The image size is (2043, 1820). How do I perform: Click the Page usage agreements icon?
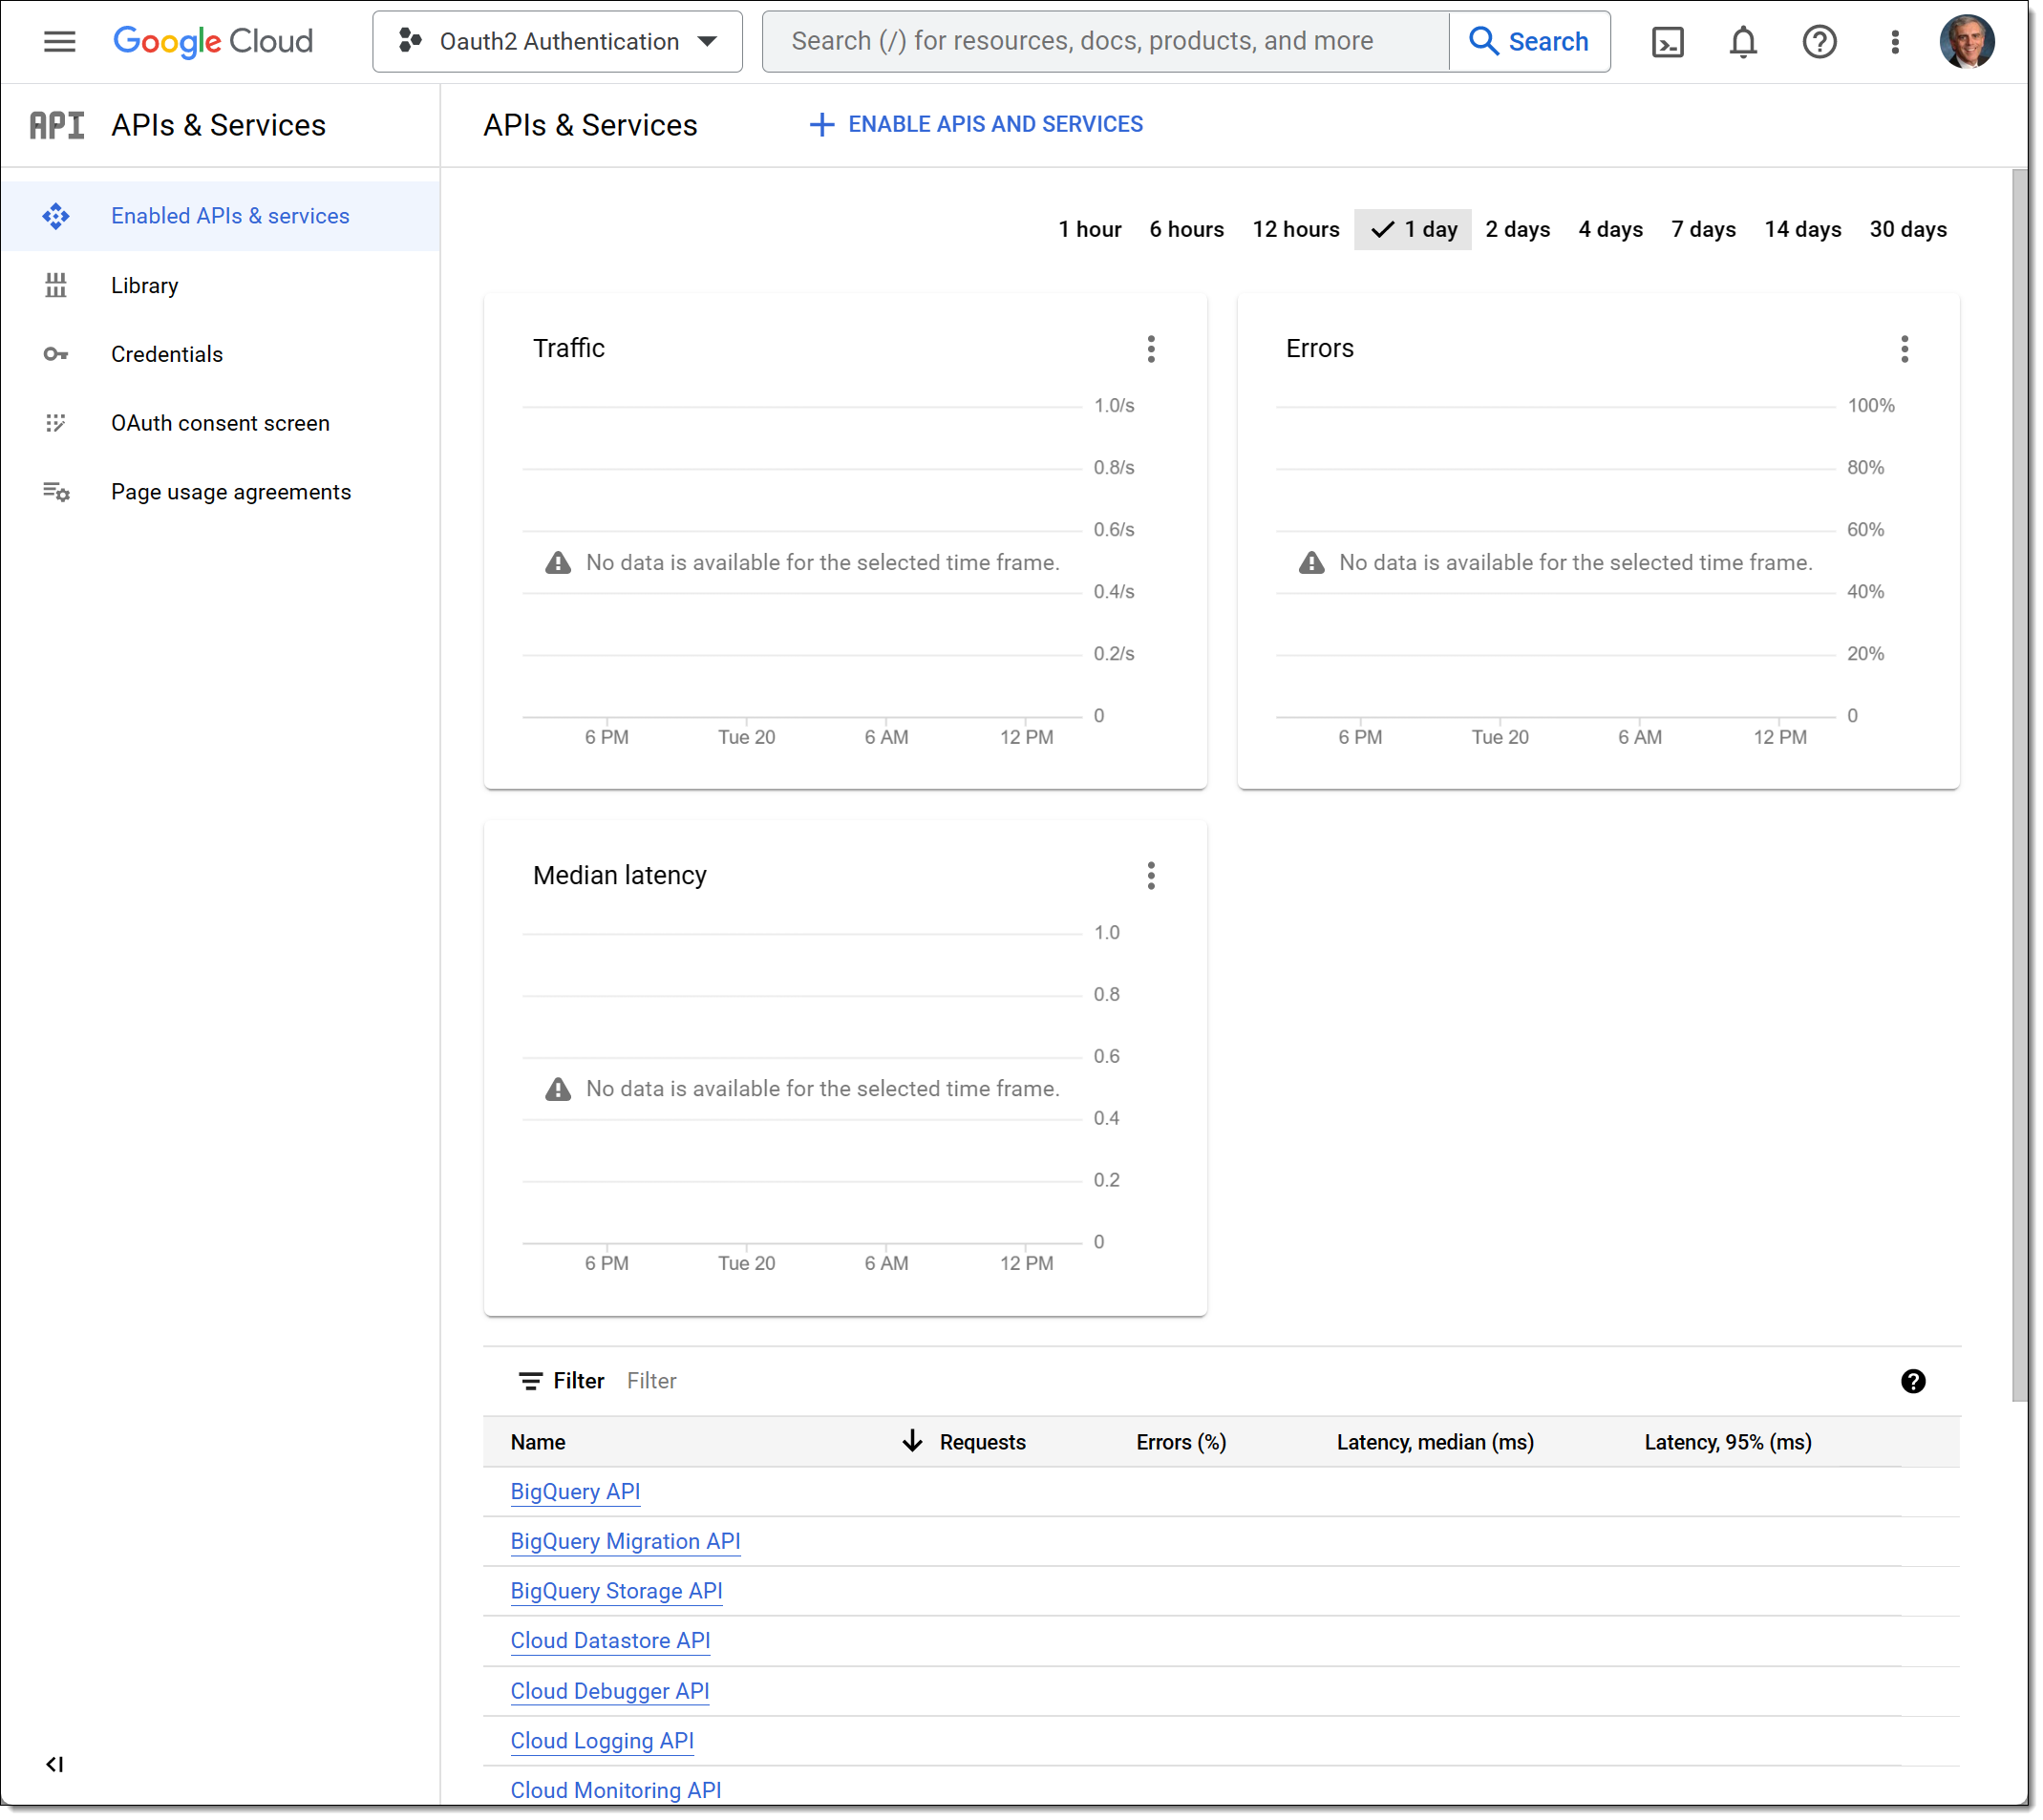tap(56, 492)
